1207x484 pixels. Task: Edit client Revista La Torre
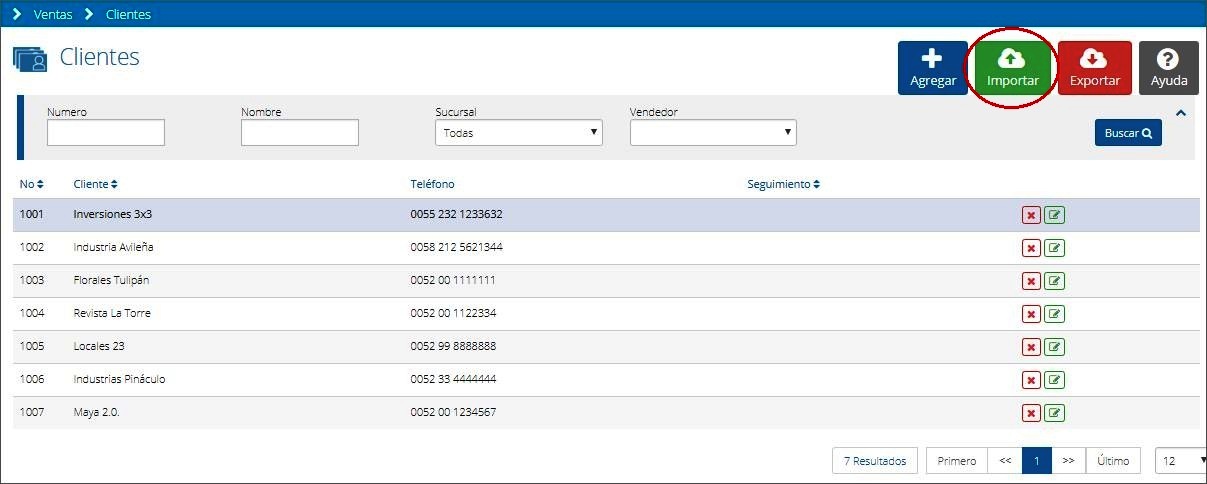[x=1054, y=314]
